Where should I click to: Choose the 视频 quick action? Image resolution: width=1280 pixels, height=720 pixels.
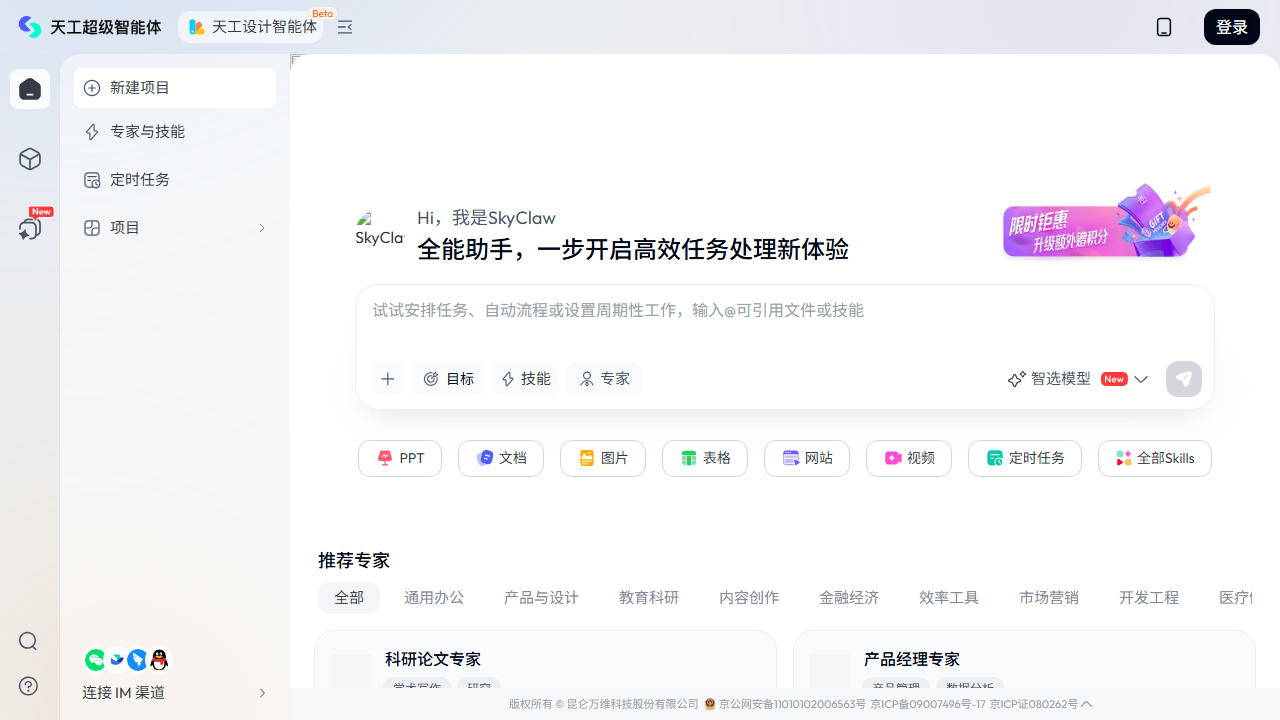tap(909, 458)
